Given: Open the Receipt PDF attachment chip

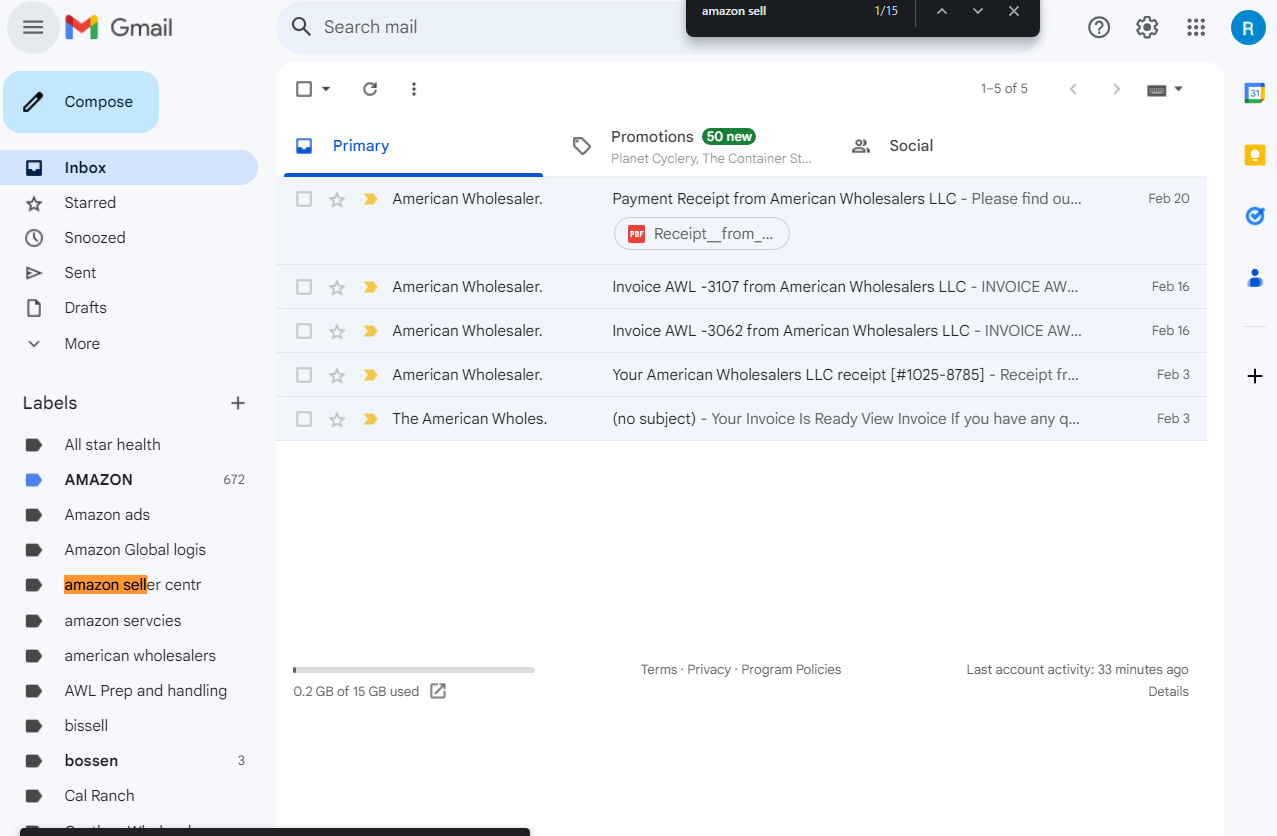Looking at the screenshot, I should 702,234.
